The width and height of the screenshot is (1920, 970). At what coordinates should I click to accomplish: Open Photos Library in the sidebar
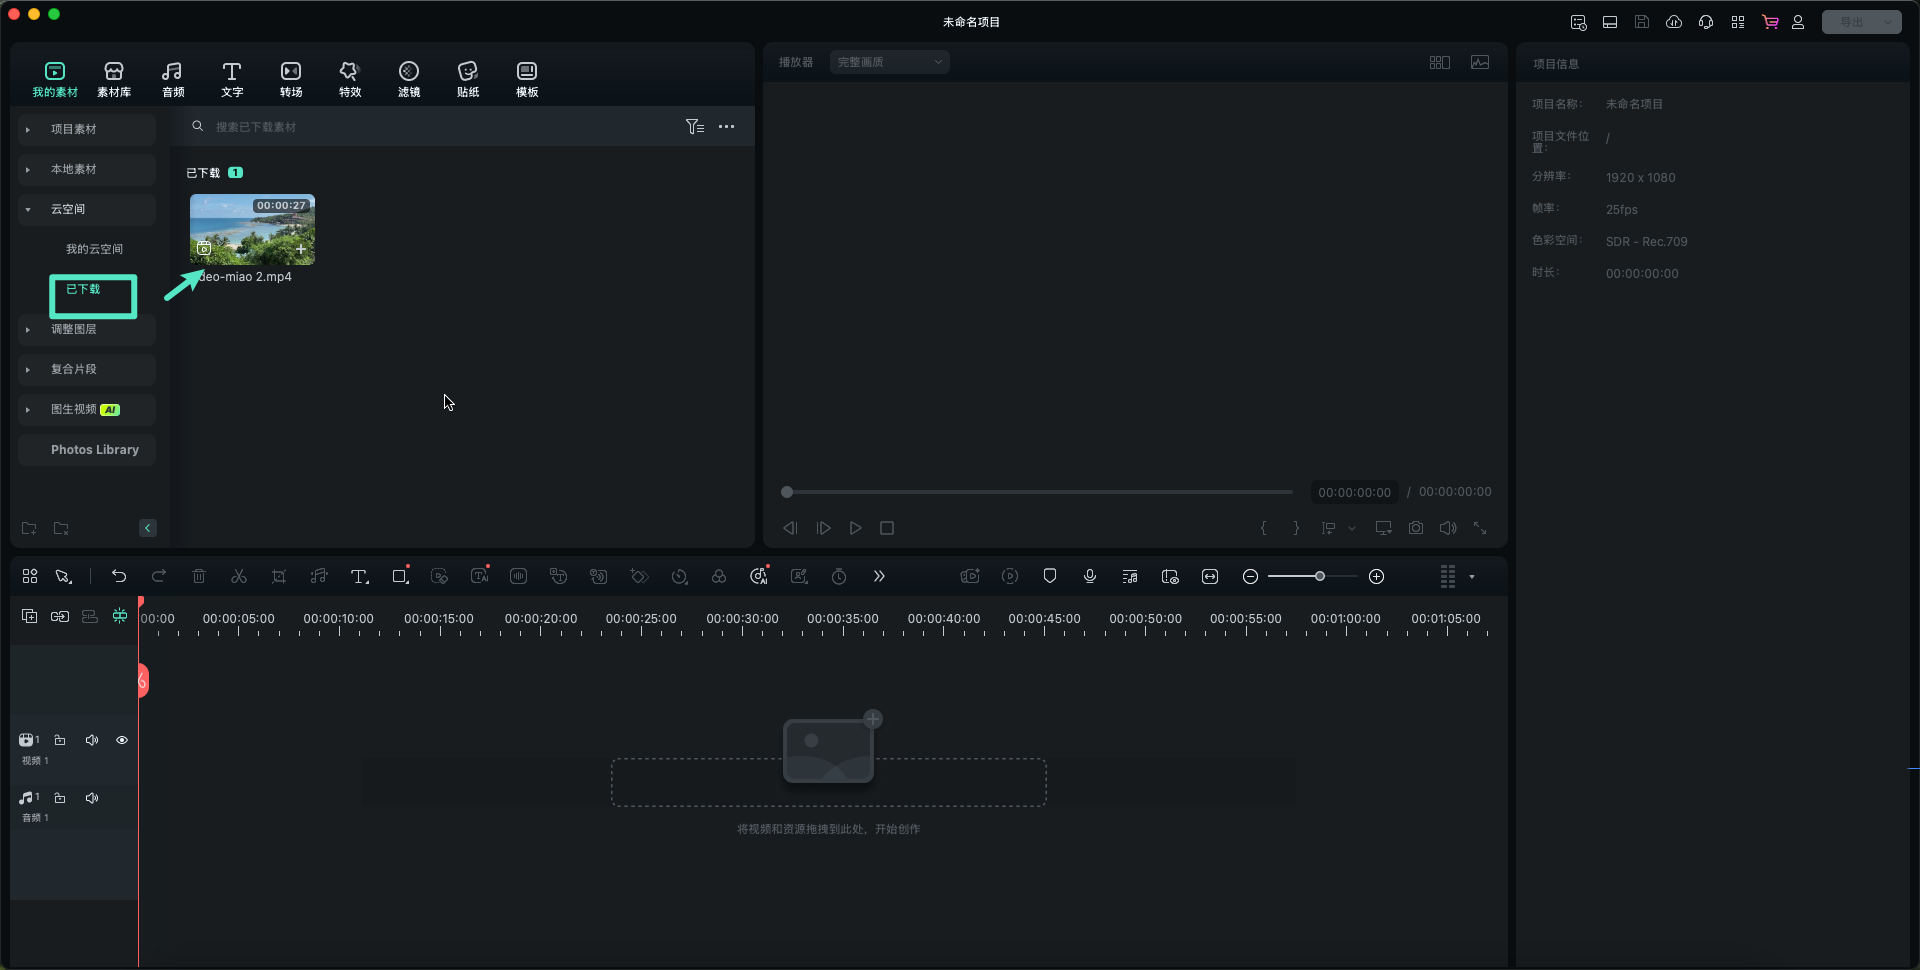click(x=94, y=450)
